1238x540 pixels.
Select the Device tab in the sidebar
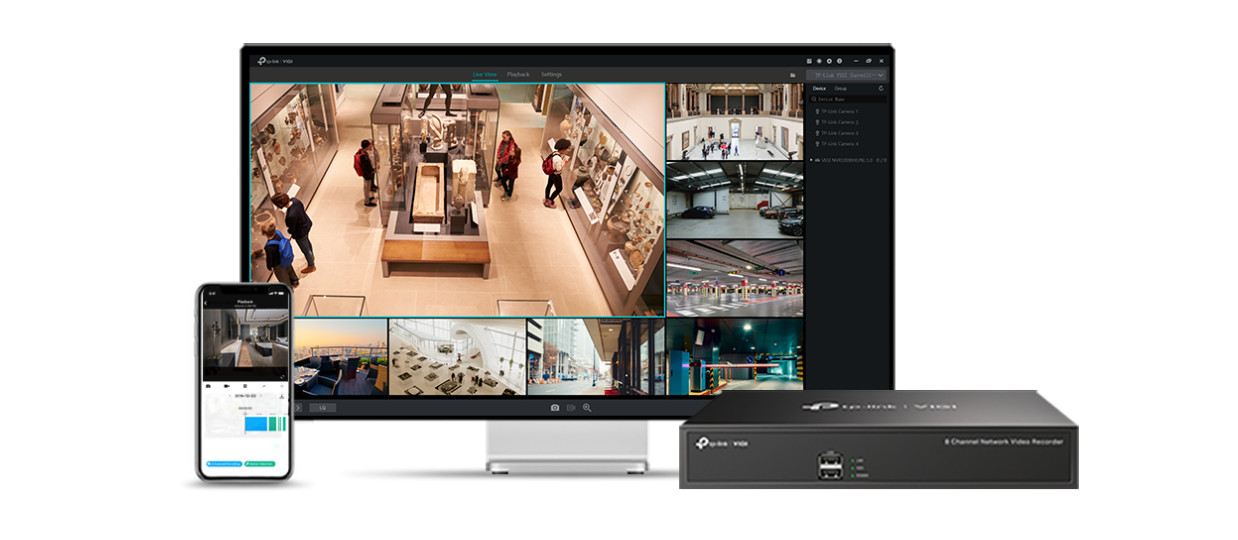(819, 89)
